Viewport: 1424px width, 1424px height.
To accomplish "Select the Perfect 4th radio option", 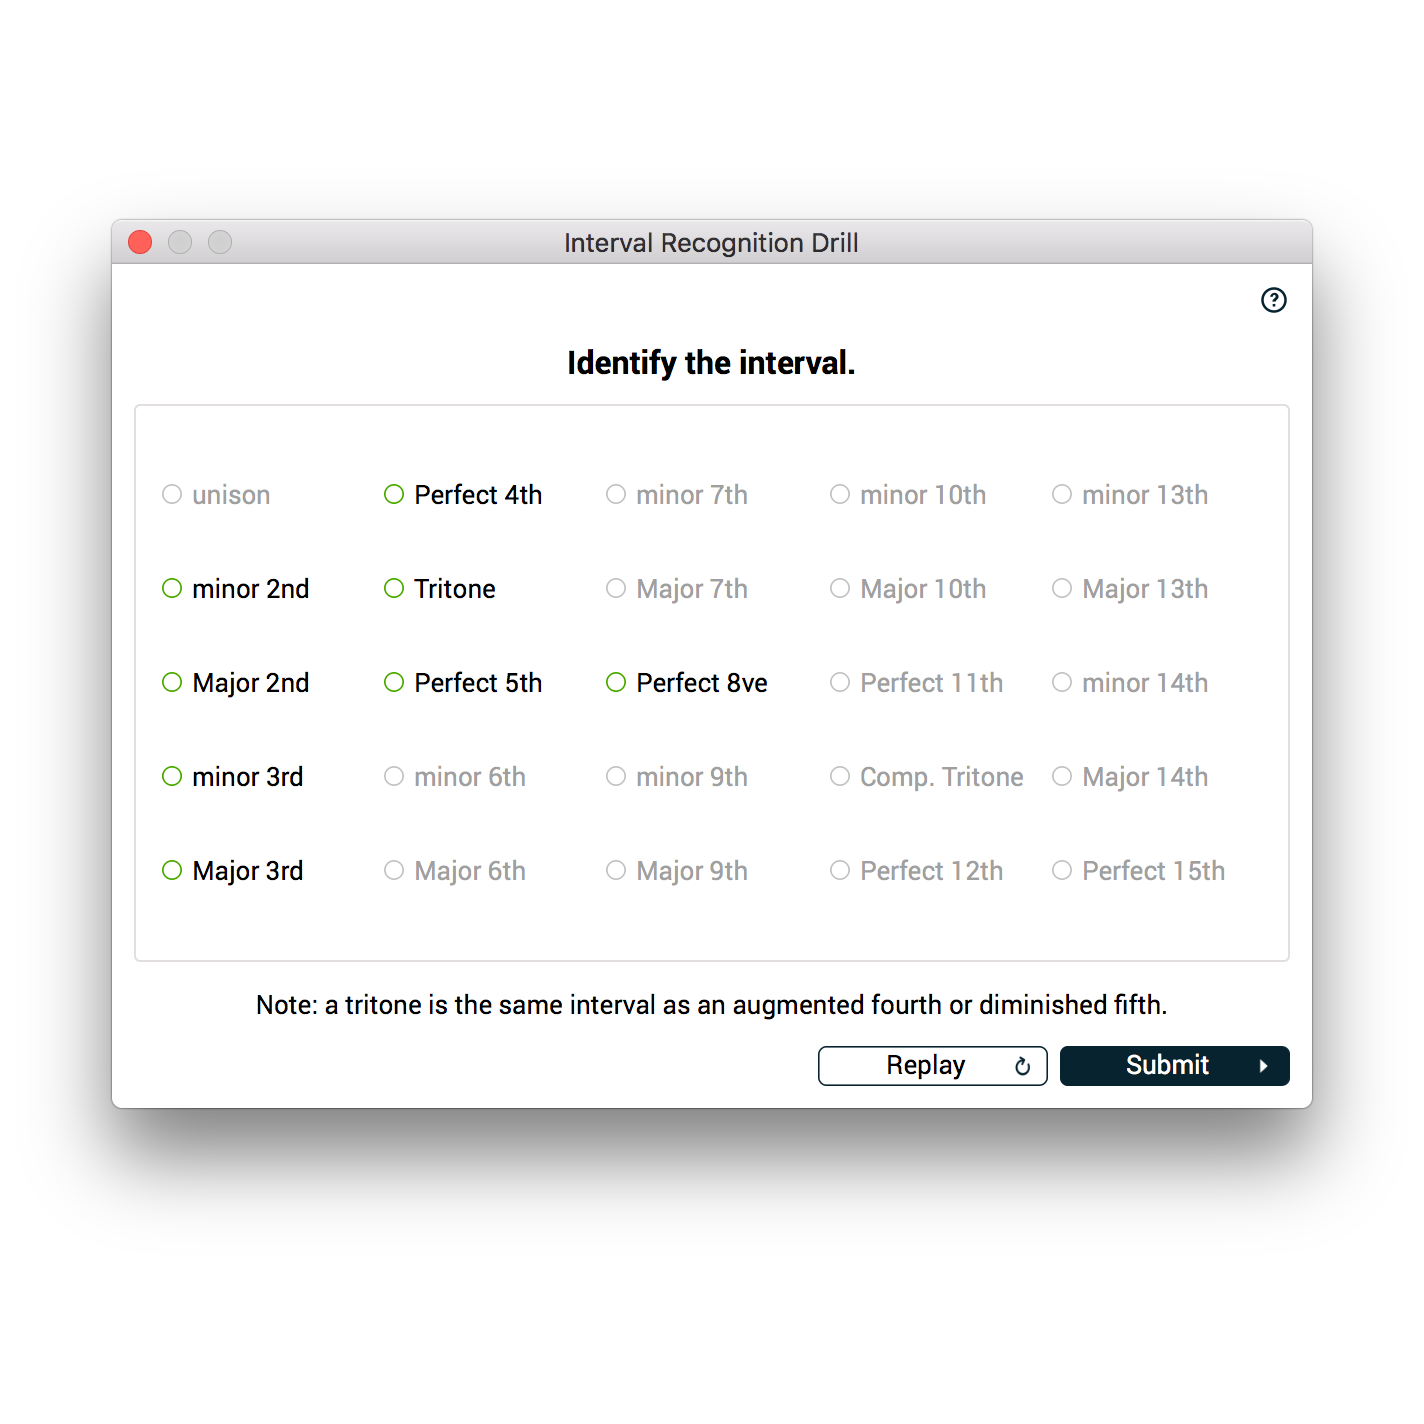I will (394, 495).
